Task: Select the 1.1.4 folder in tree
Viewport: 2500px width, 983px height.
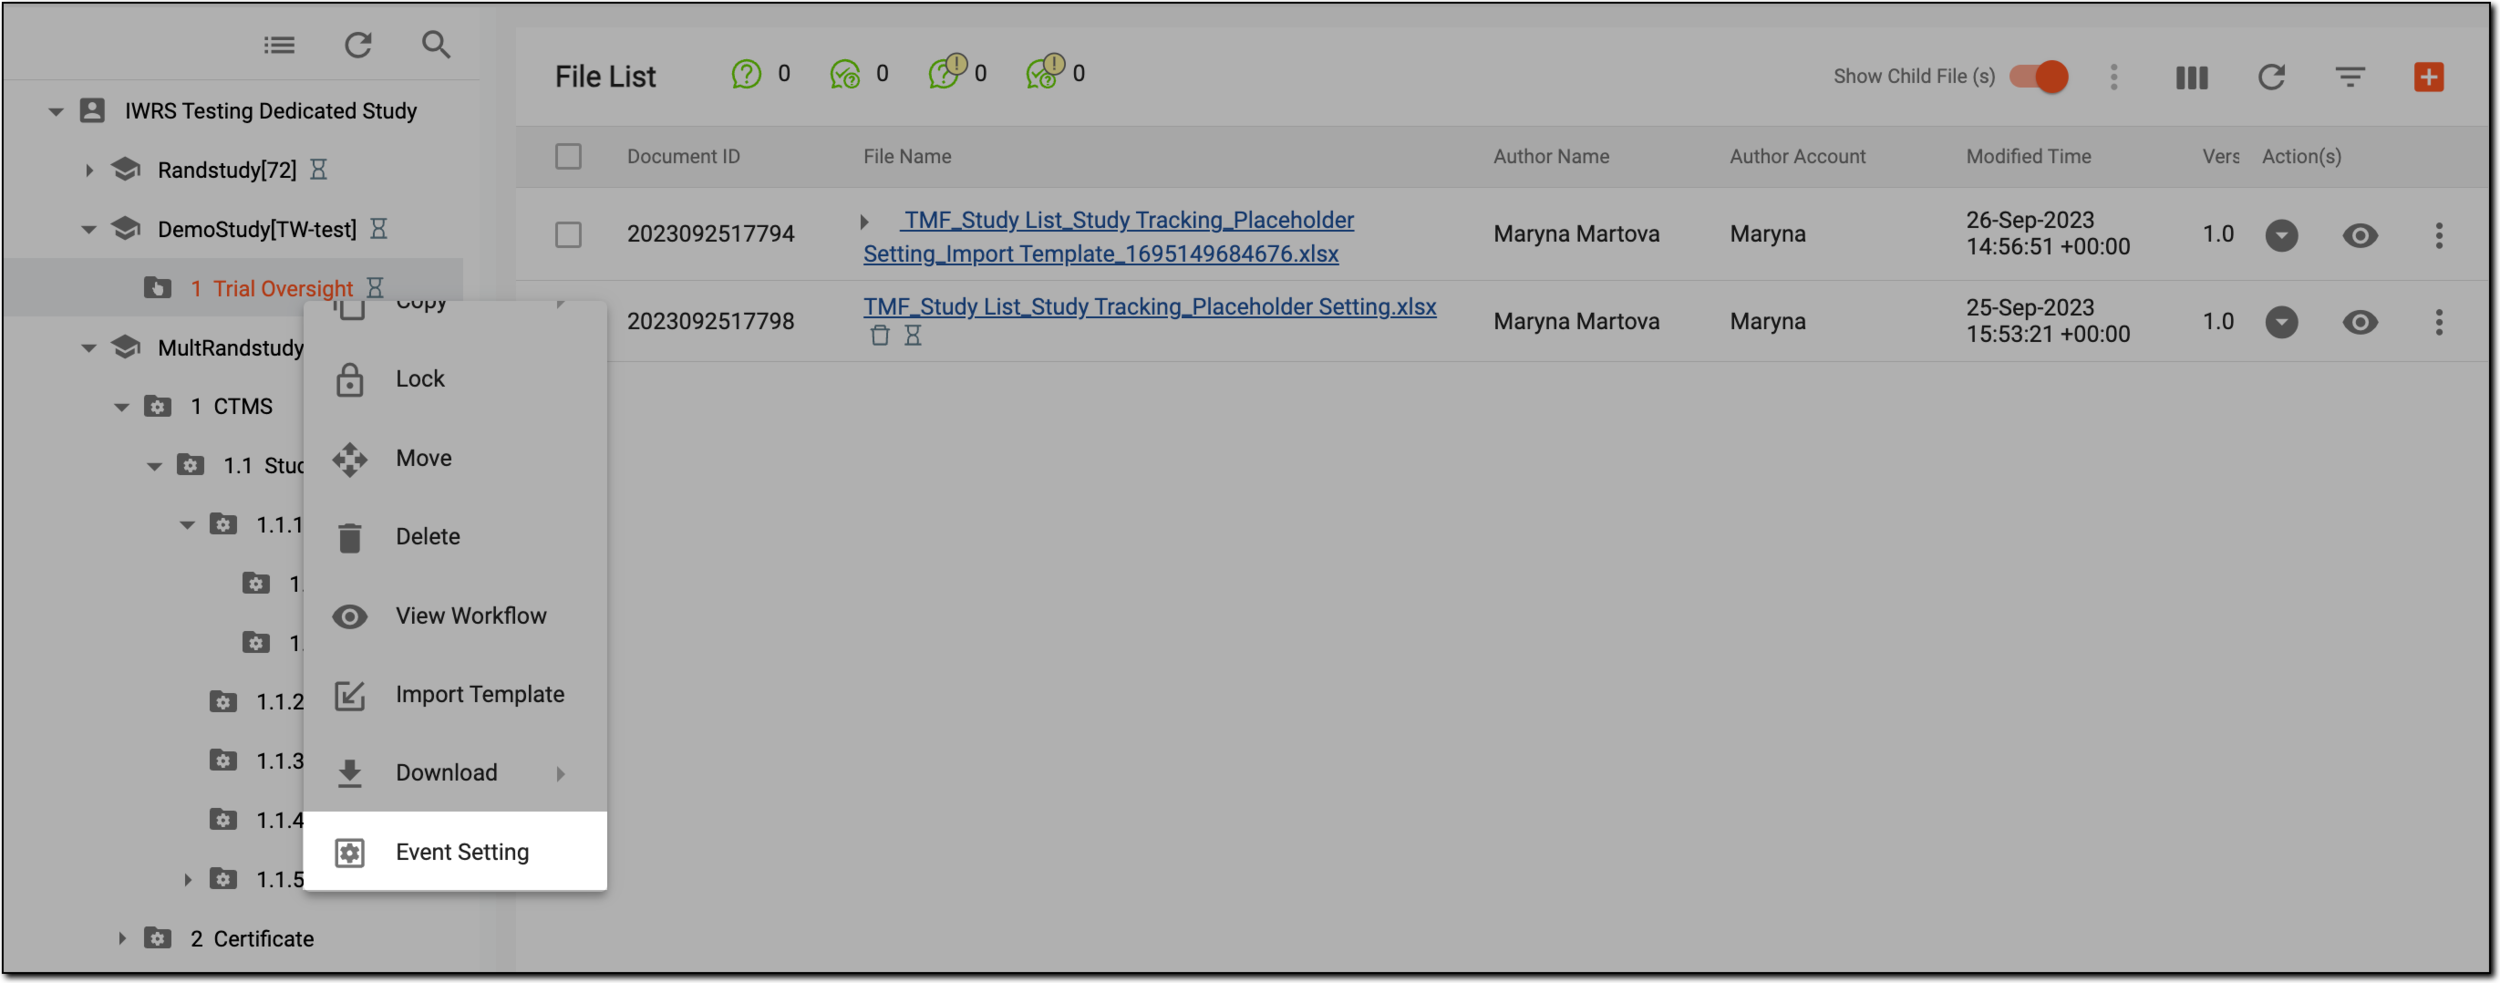Action: [279, 820]
